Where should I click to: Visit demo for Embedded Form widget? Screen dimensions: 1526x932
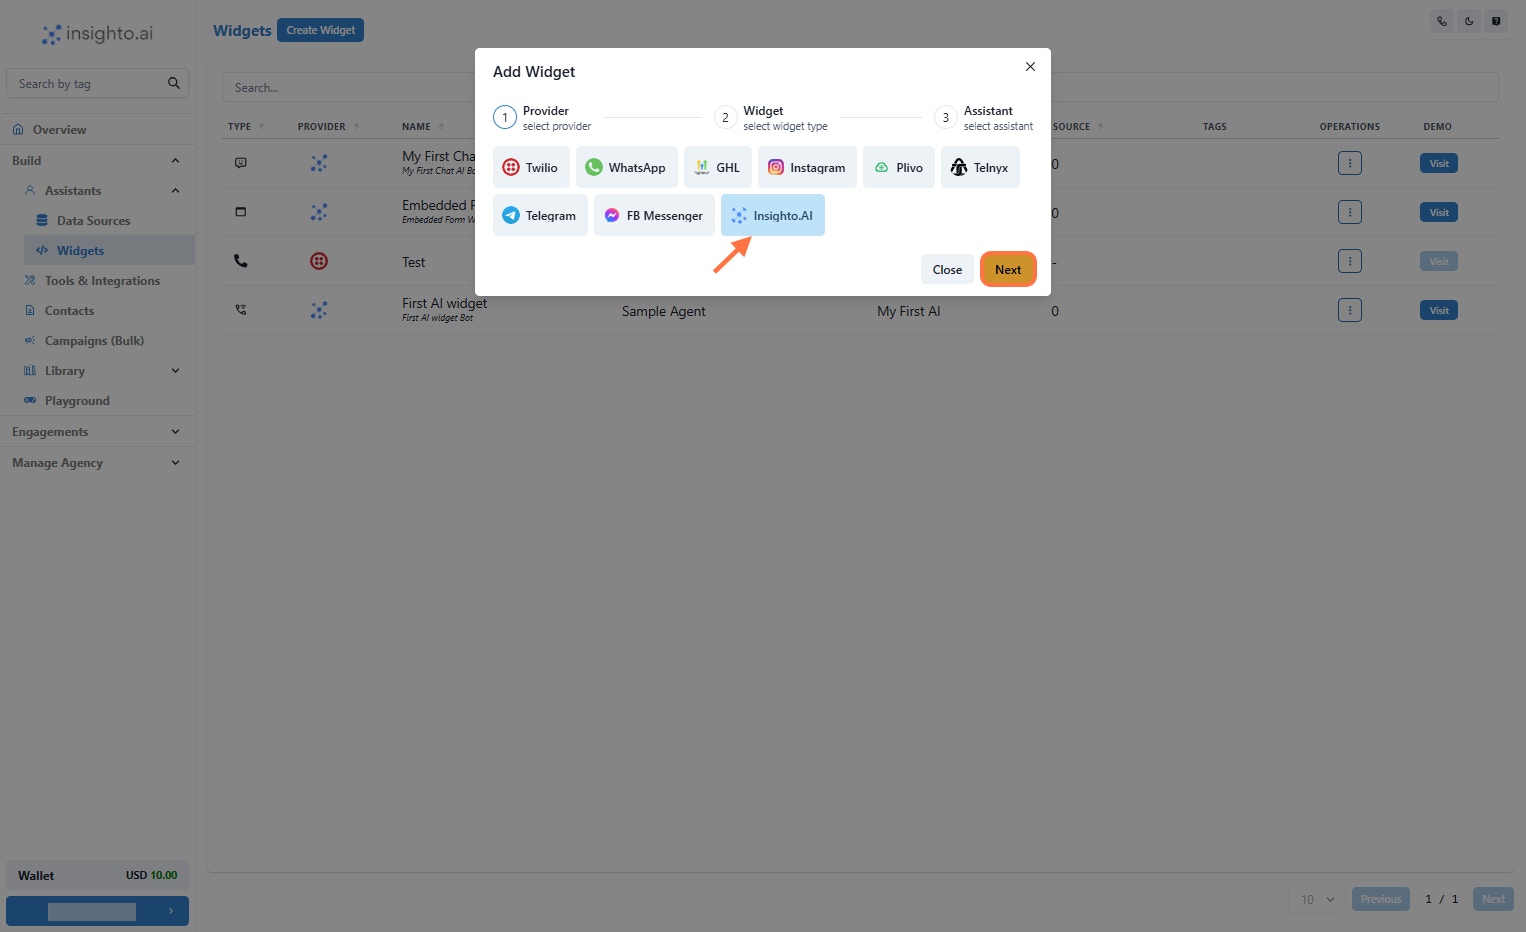pos(1439,212)
